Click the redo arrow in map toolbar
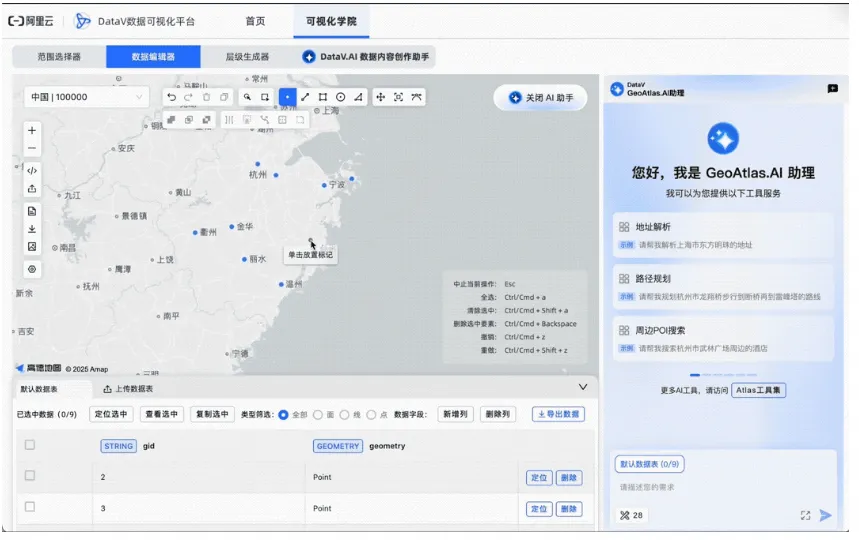 click(x=188, y=97)
